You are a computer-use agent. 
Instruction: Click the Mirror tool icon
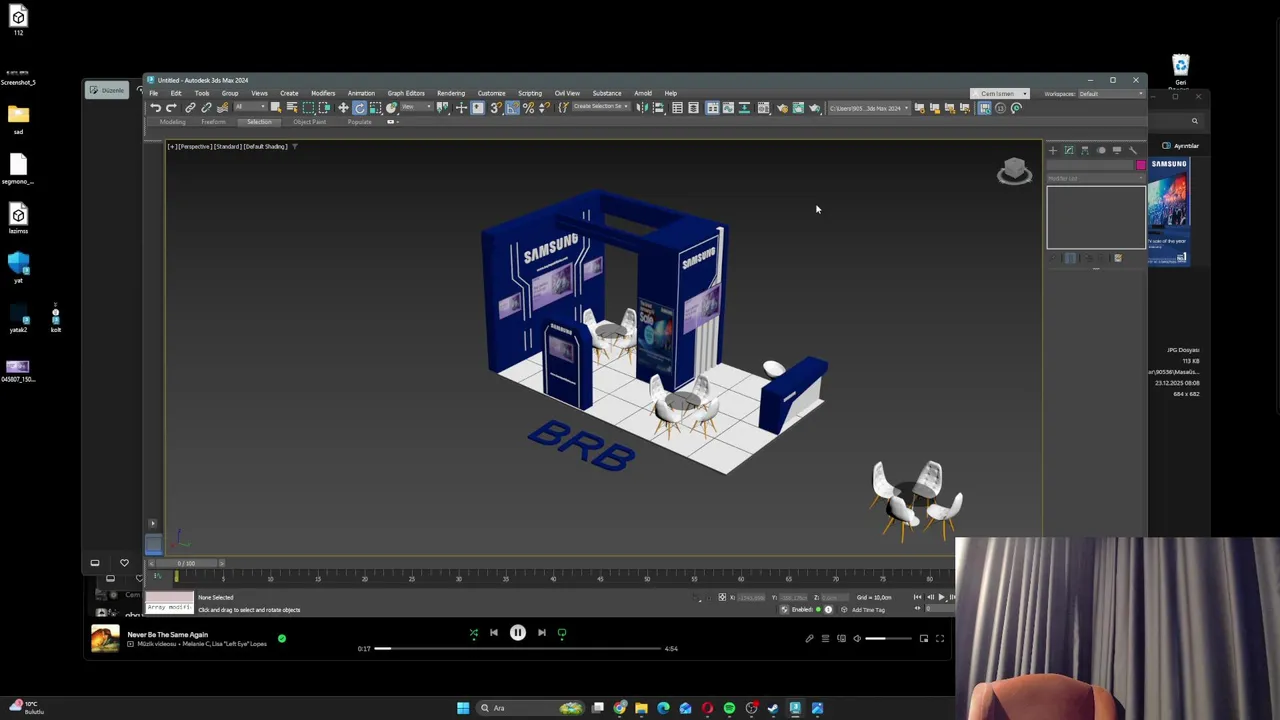pyautogui.click(x=642, y=108)
